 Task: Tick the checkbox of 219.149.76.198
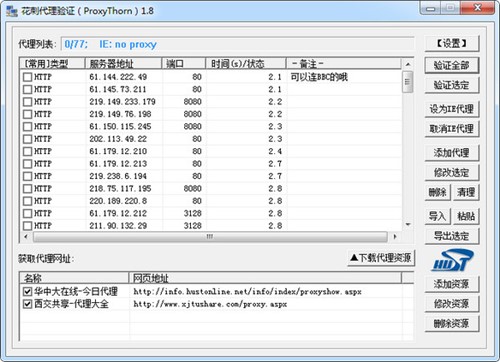click(27, 114)
